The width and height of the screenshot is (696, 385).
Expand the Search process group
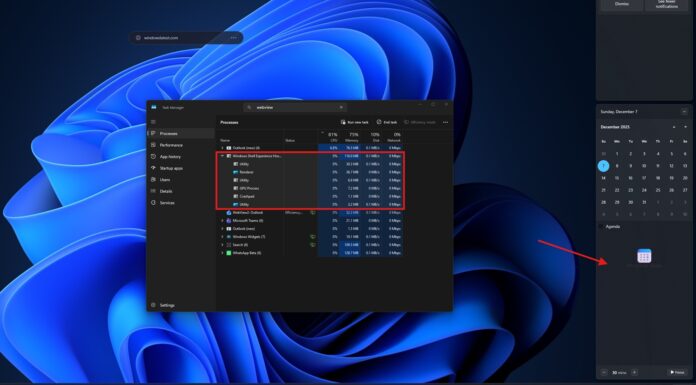[222, 245]
